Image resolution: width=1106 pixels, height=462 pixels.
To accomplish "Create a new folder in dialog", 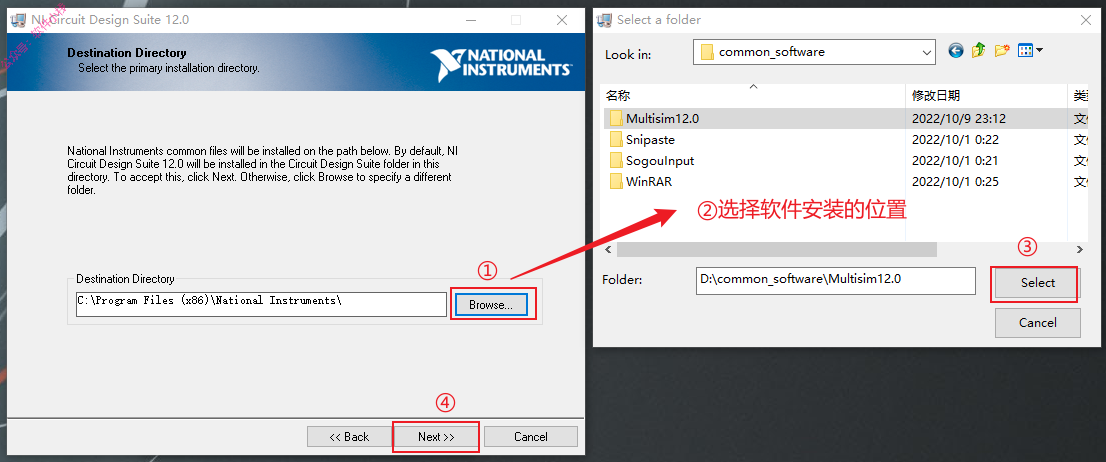I will [x=1002, y=51].
